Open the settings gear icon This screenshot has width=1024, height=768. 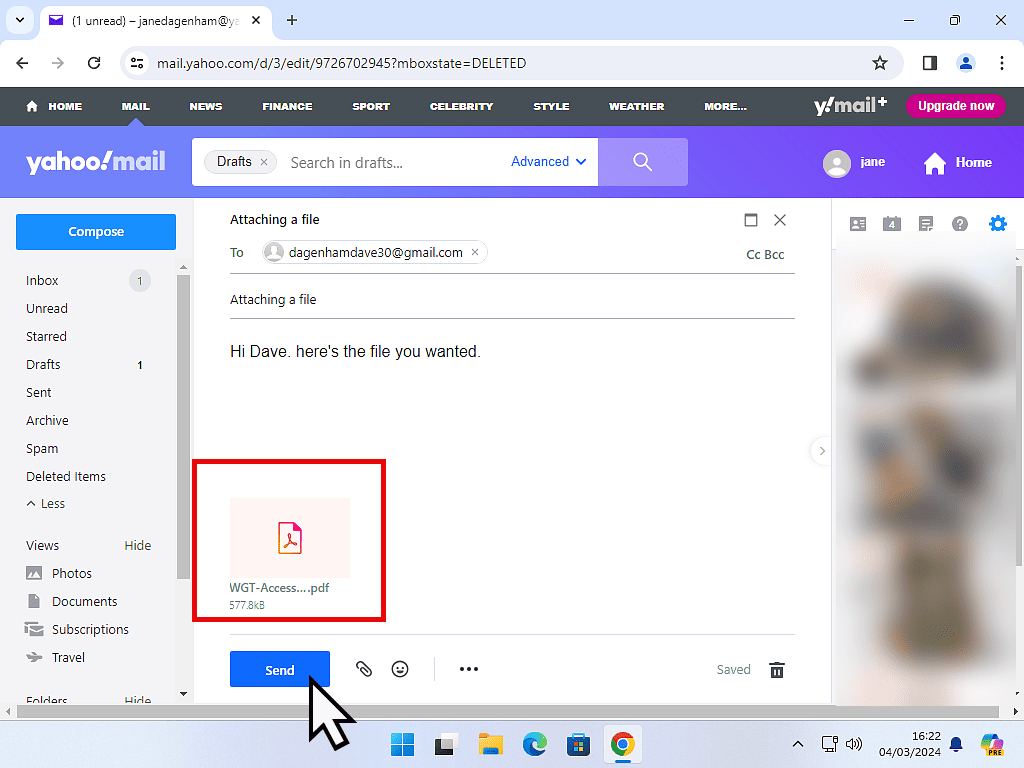(x=997, y=224)
